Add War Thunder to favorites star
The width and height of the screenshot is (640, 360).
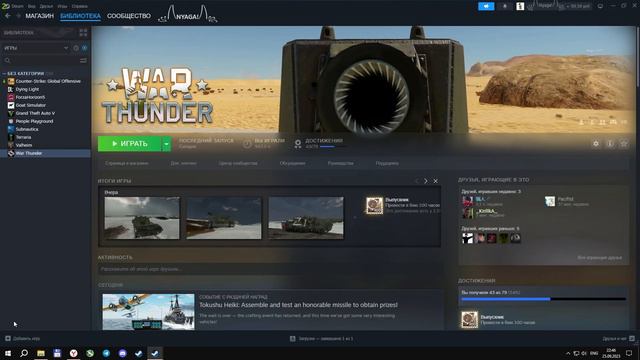click(624, 144)
